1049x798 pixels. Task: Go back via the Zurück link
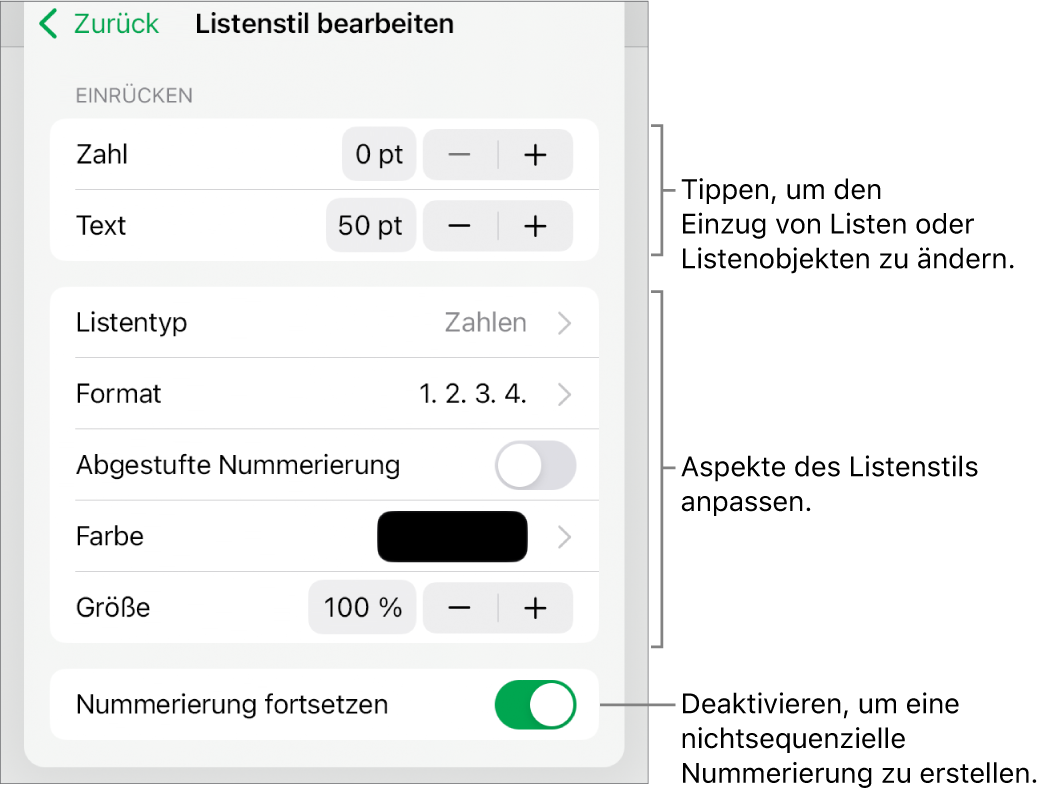116,25
